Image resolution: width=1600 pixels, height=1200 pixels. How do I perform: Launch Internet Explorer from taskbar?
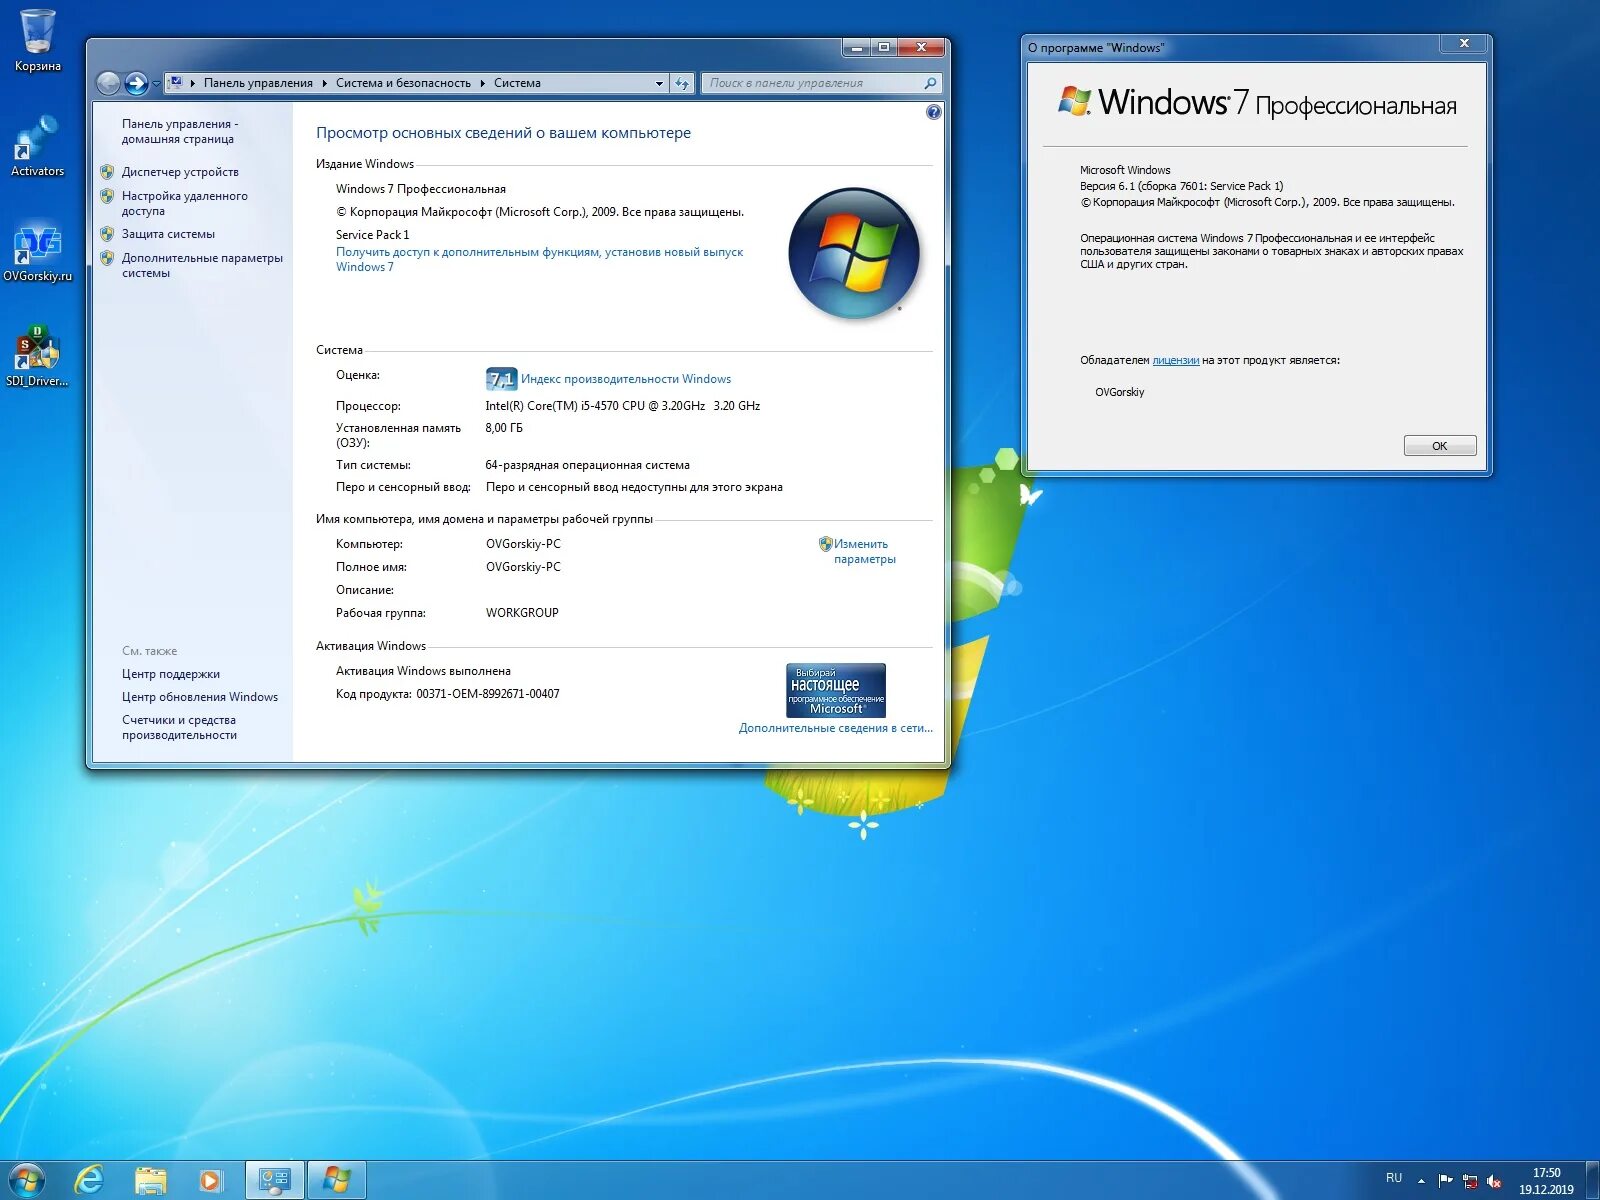click(90, 1180)
